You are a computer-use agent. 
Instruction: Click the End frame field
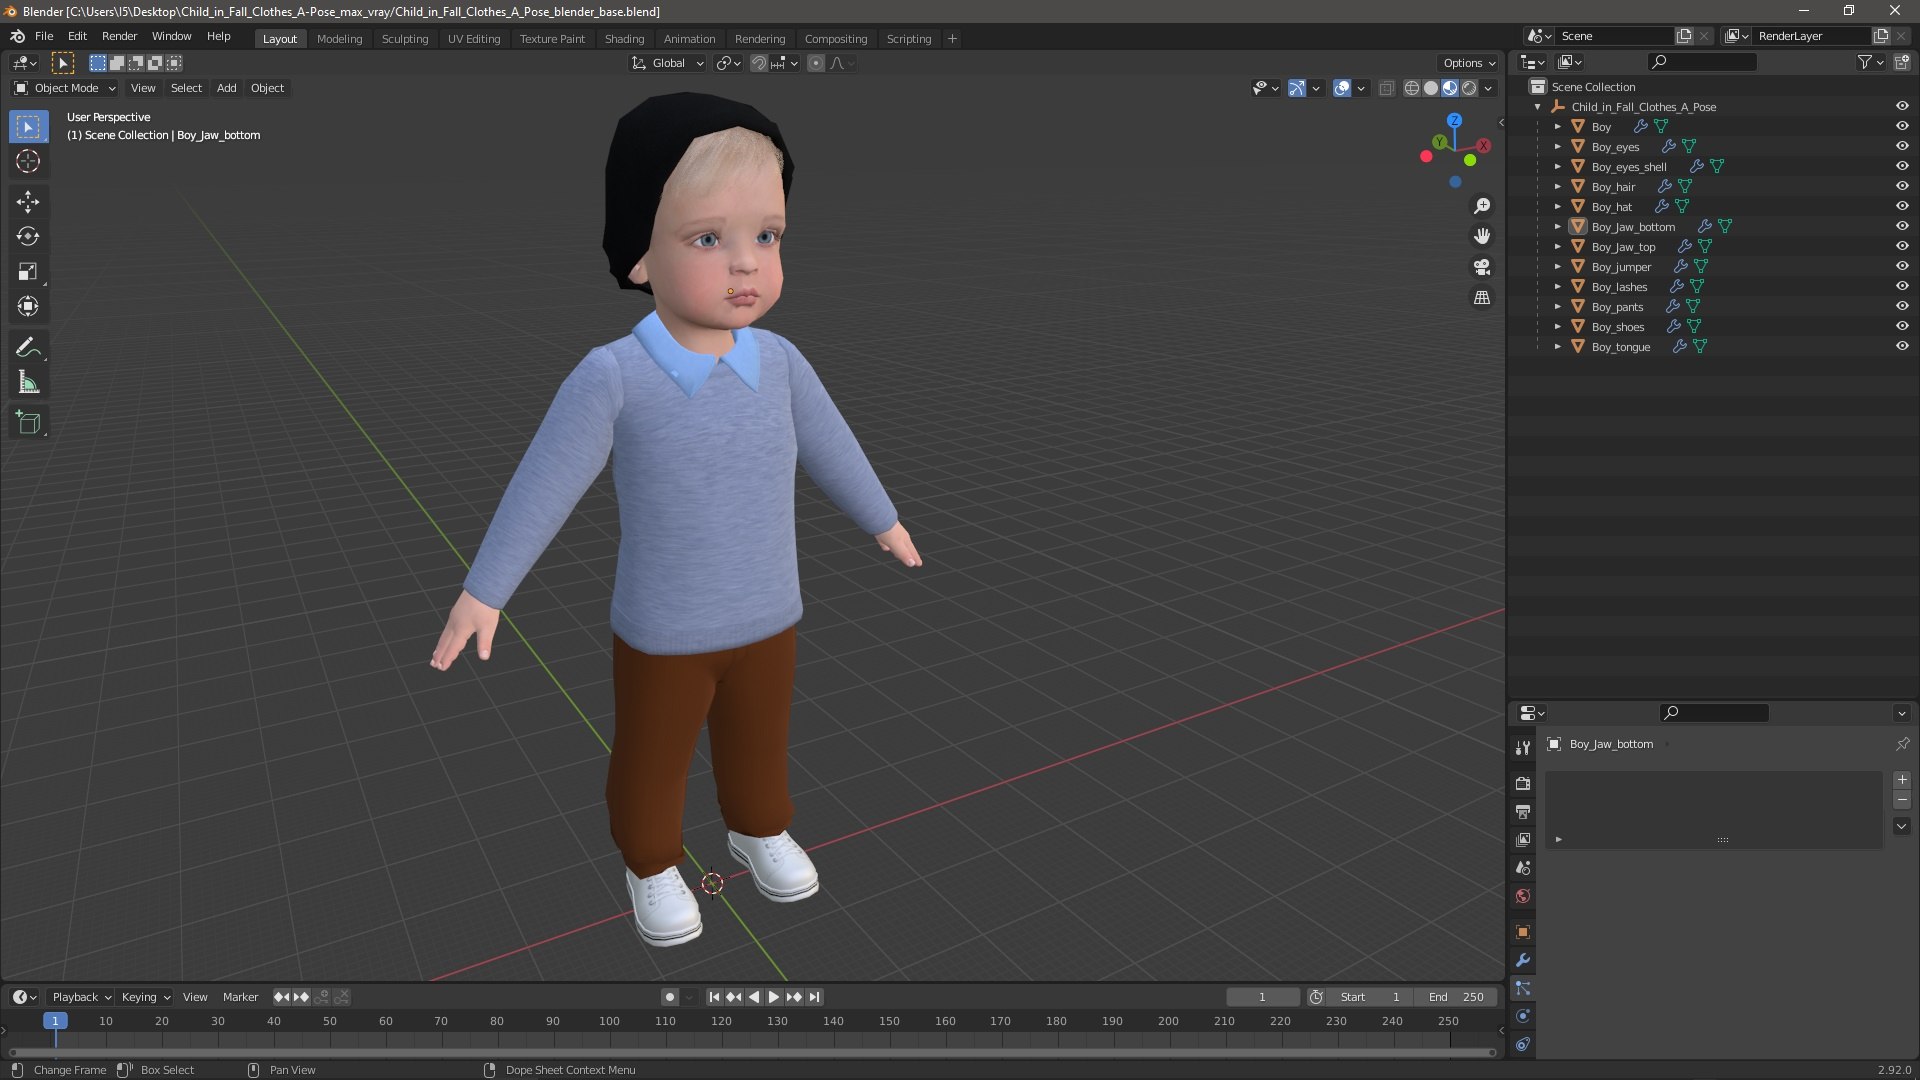1456,997
